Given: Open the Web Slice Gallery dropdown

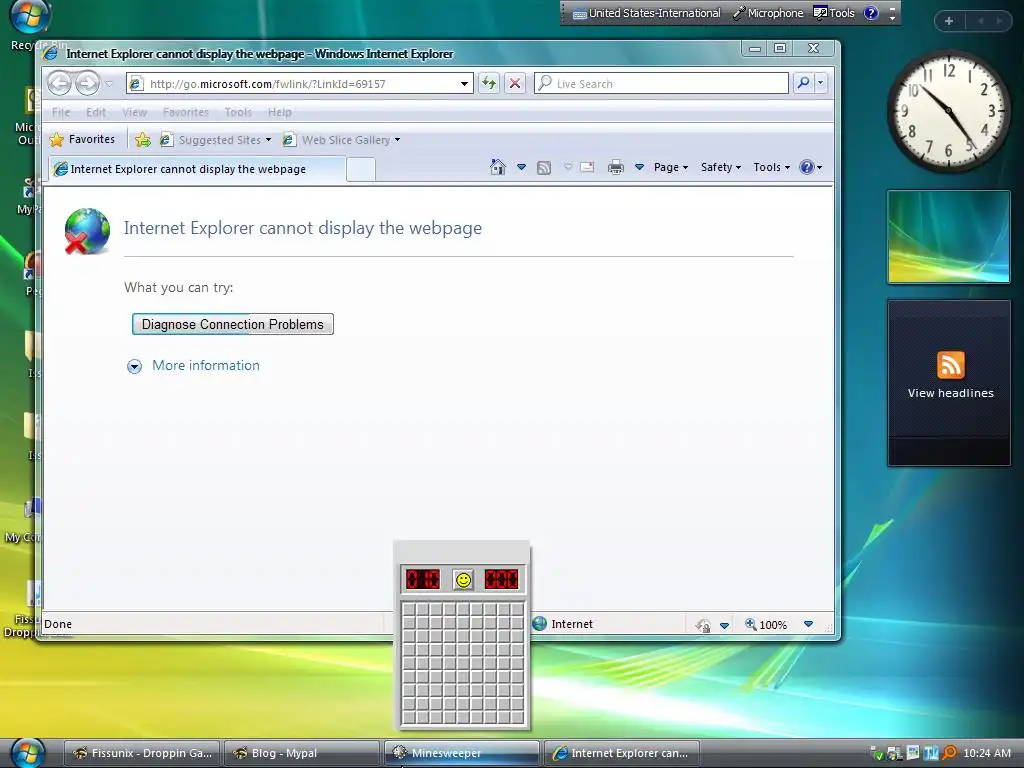Looking at the screenshot, I should point(342,140).
